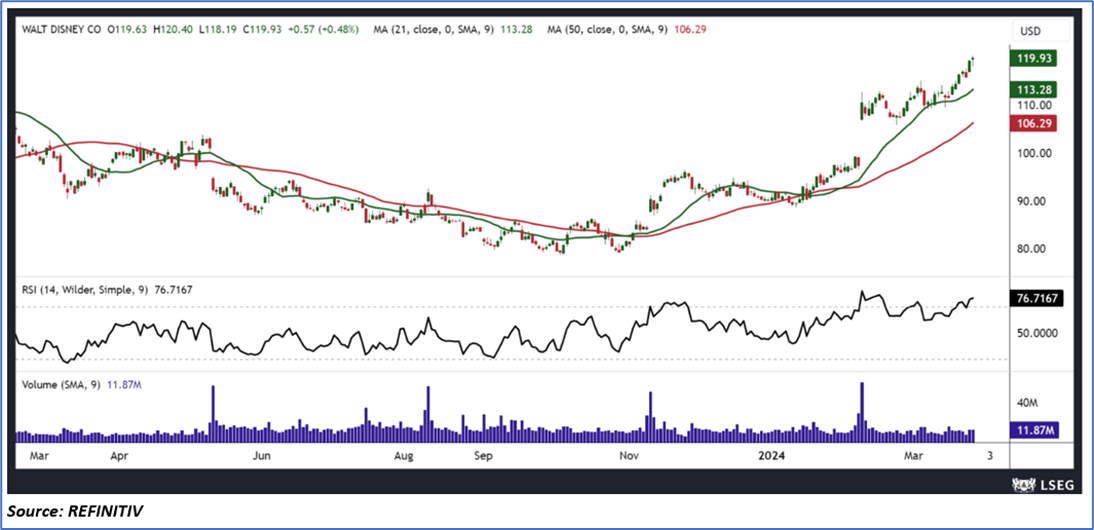The width and height of the screenshot is (1094, 530).
Task: Click the LSEG logo
Action: (1042, 485)
